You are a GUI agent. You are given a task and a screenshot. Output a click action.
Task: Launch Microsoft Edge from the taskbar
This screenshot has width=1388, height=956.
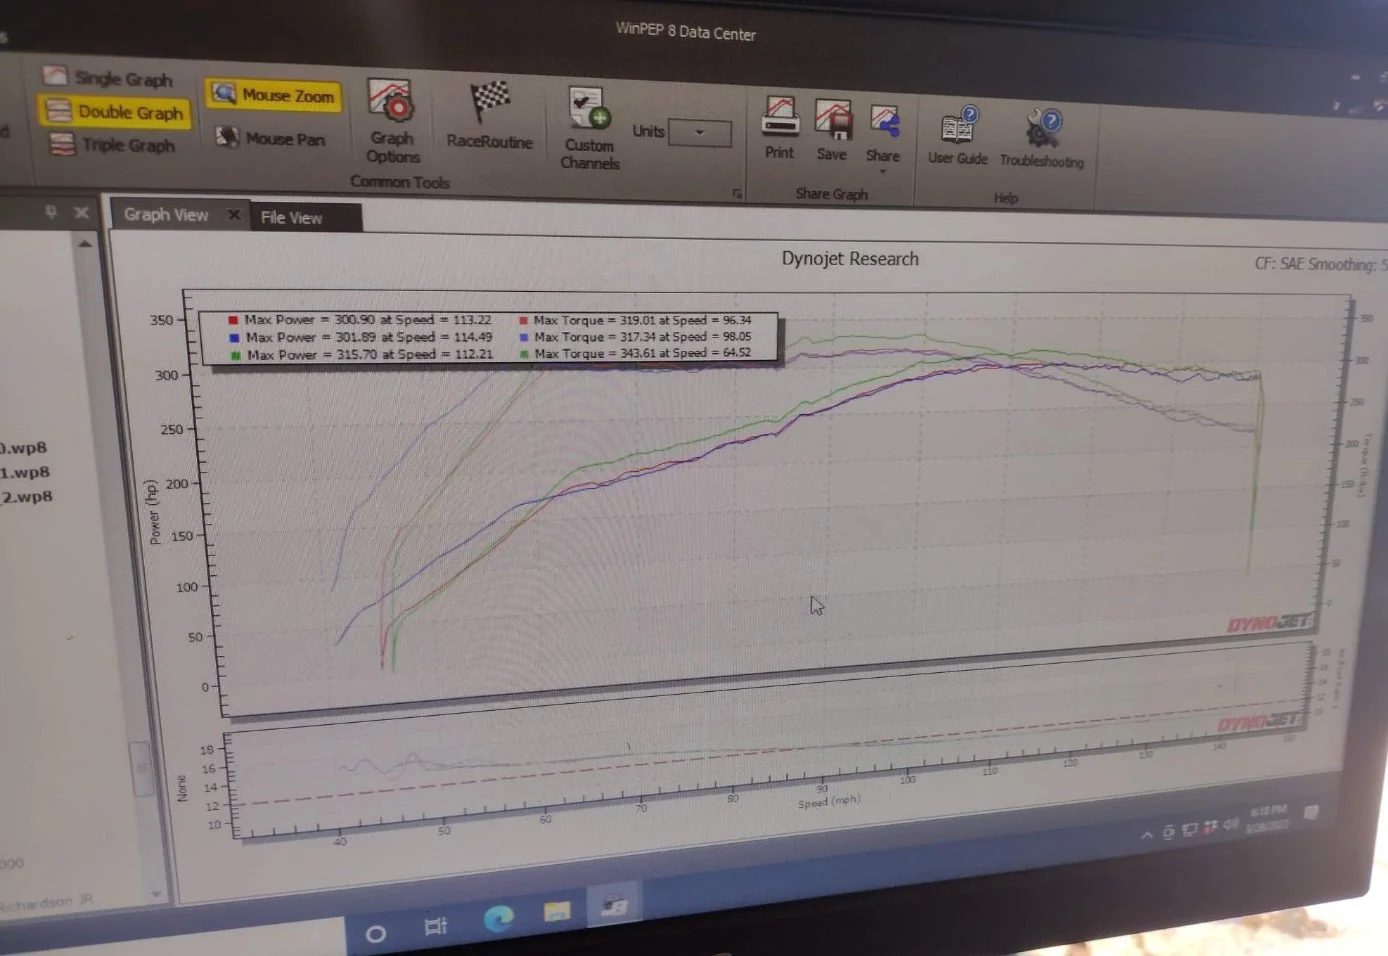point(498,918)
